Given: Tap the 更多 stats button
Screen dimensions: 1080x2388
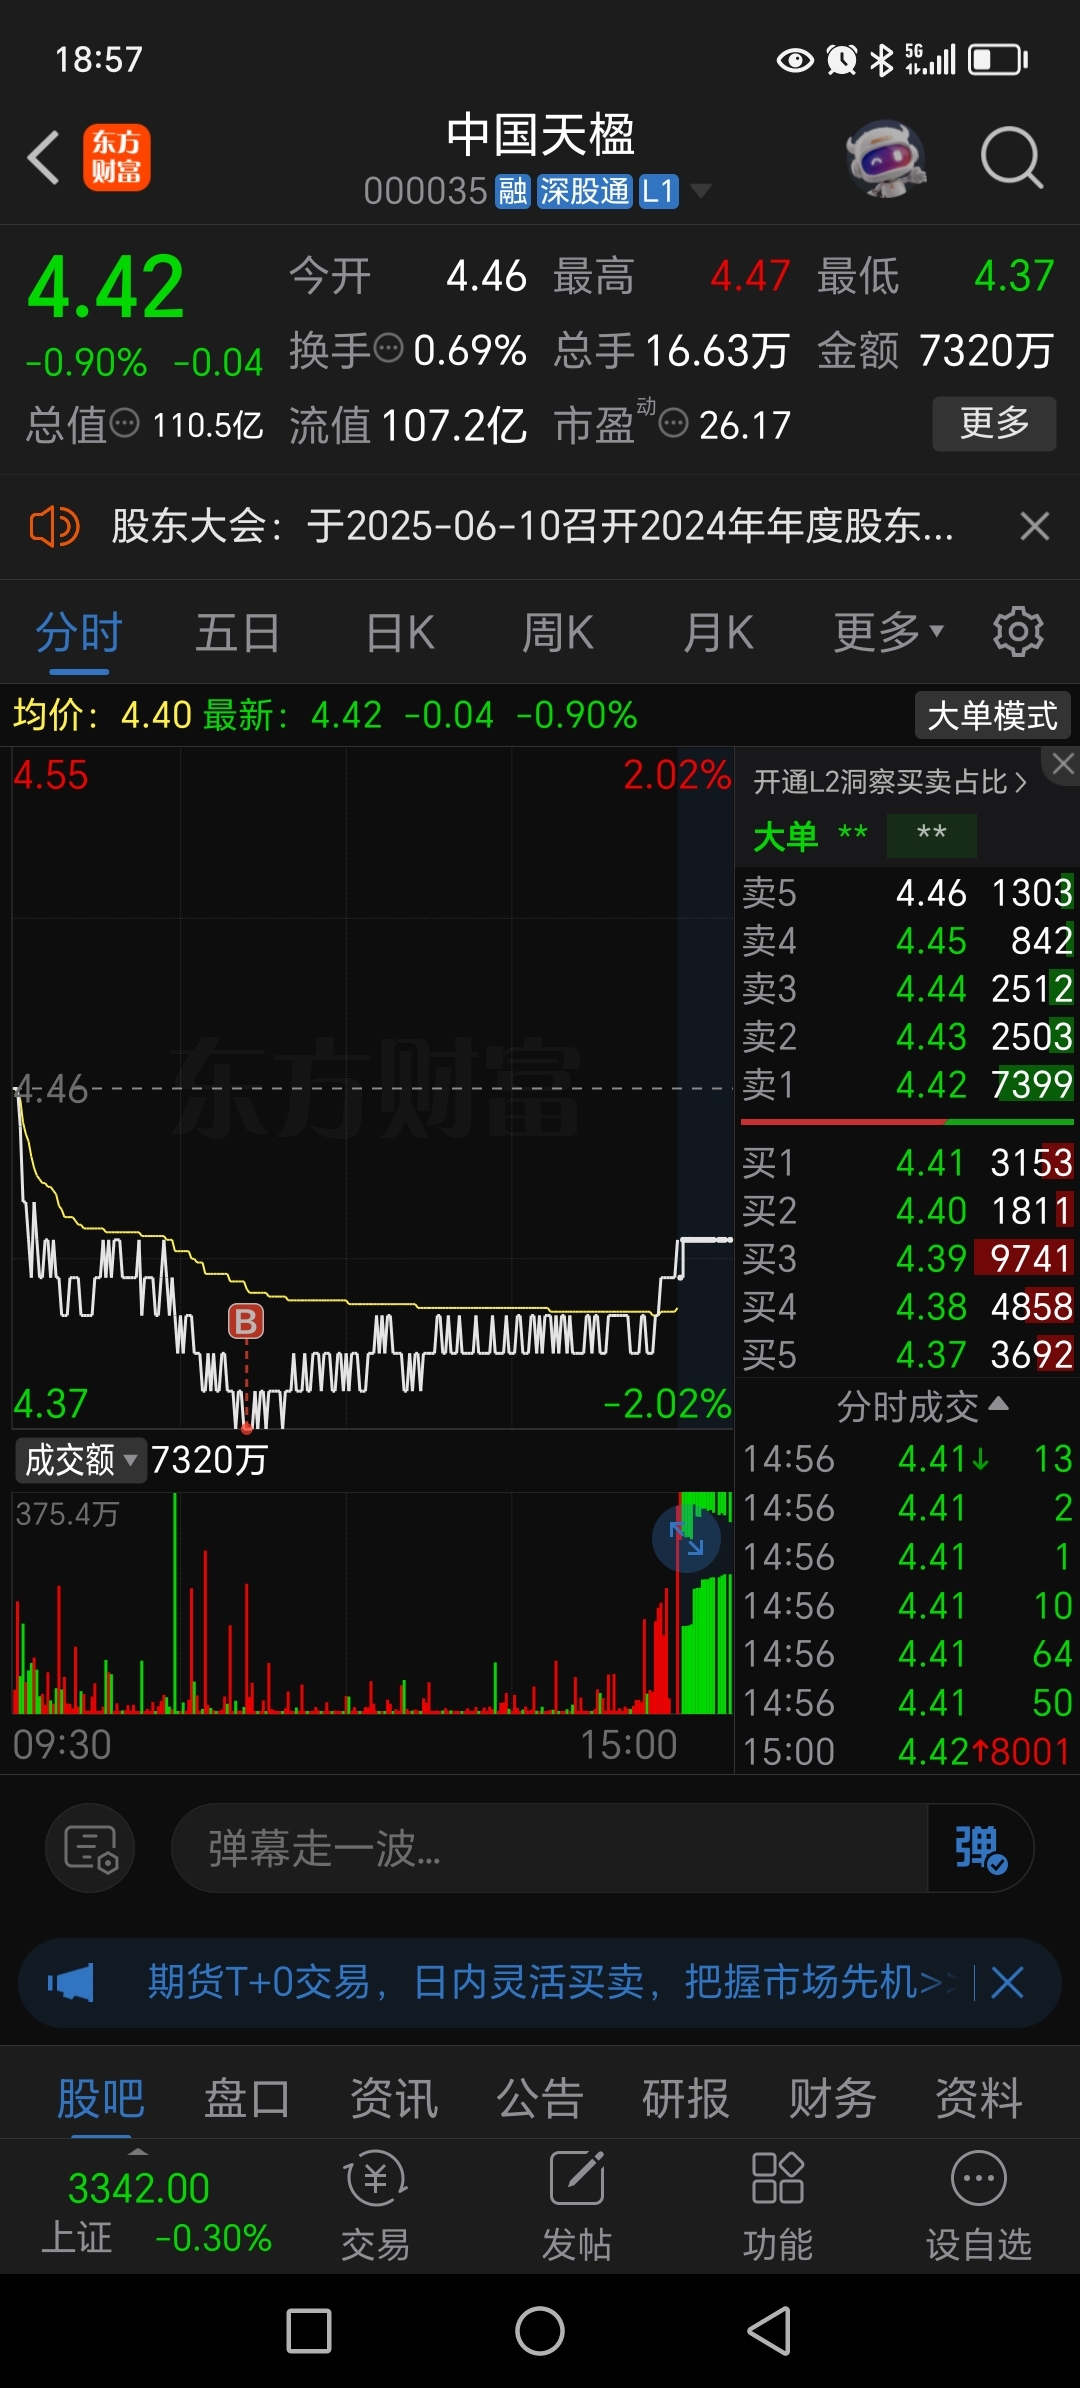Looking at the screenshot, I should 994,423.
